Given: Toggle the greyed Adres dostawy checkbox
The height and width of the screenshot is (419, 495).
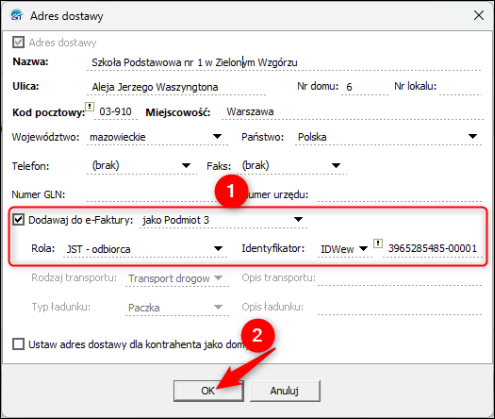Looking at the screenshot, I should [x=18, y=42].
